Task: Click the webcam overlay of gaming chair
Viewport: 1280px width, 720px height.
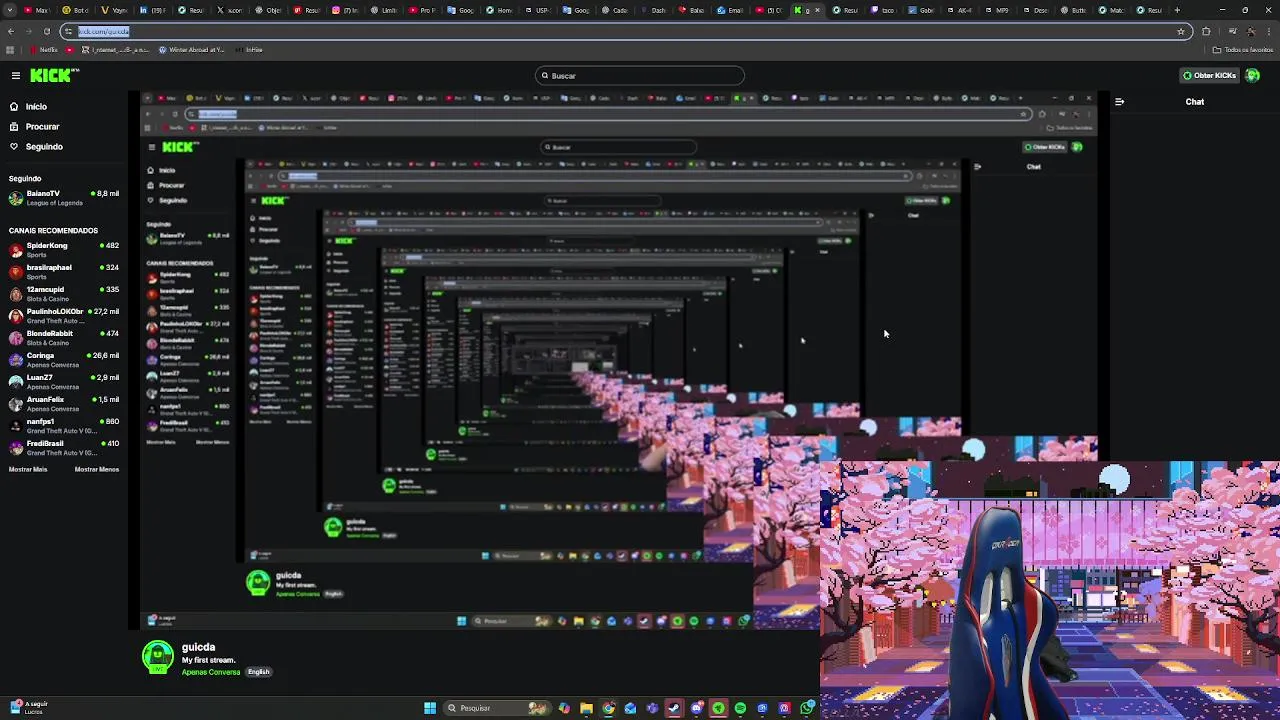Action: point(1050,590)
